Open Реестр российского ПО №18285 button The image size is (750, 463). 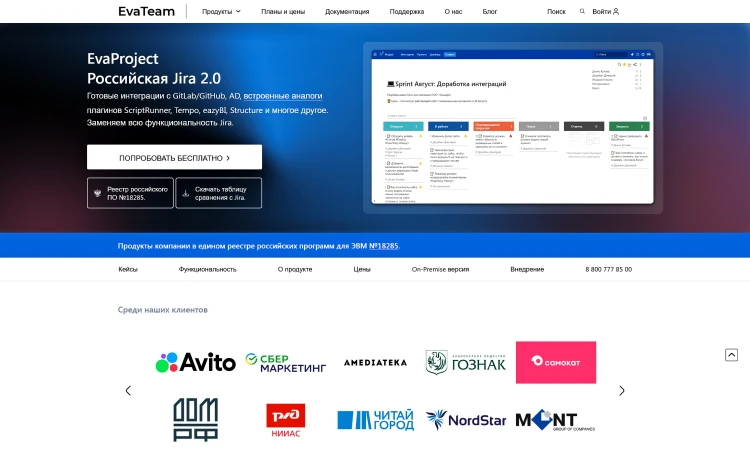pyautogui.click(x=130, y=193)
